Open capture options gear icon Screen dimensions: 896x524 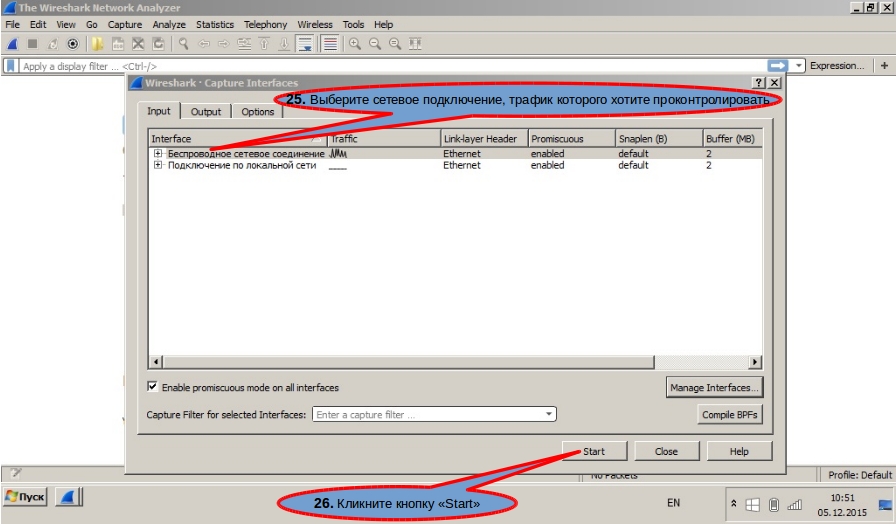(x=73, y=44)
